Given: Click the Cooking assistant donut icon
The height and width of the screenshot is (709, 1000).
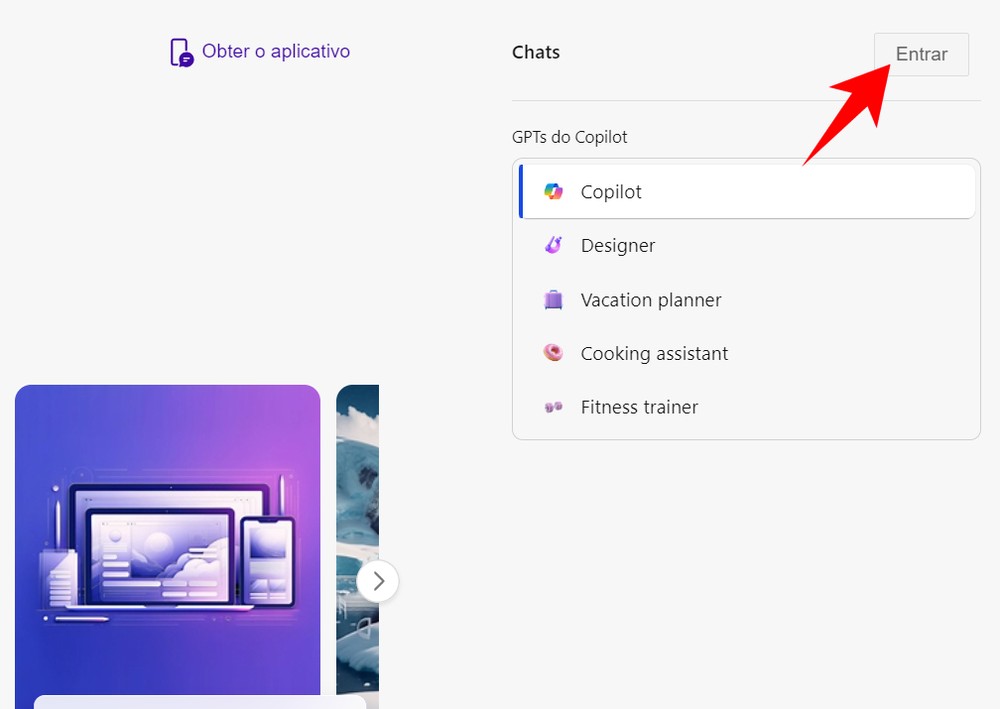Looking at the screenshot, I should 553,353.
